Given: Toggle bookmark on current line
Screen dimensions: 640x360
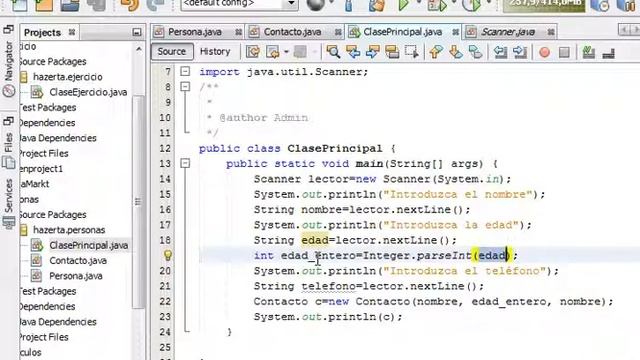Looking at the screenshot, I should 476,52.
